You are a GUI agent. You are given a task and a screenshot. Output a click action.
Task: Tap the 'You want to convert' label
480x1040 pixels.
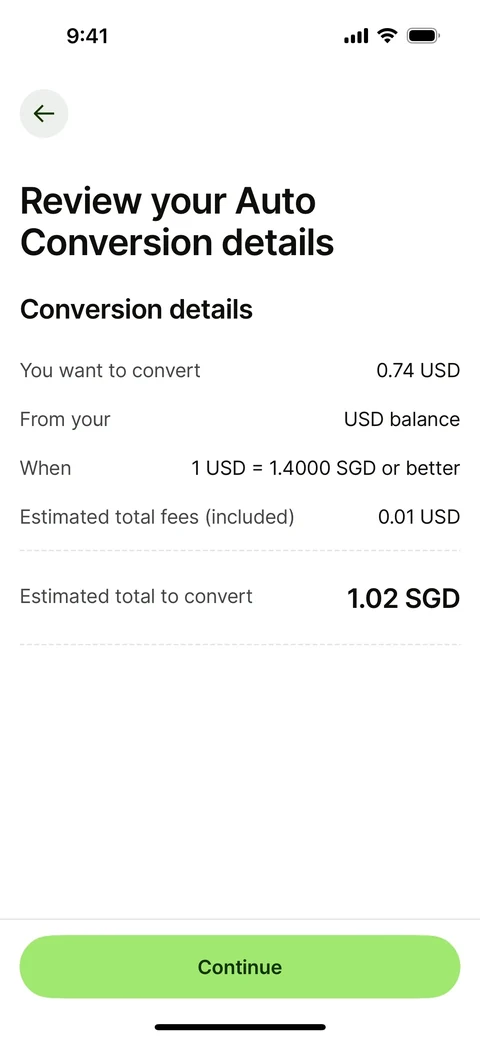point(110,370)
